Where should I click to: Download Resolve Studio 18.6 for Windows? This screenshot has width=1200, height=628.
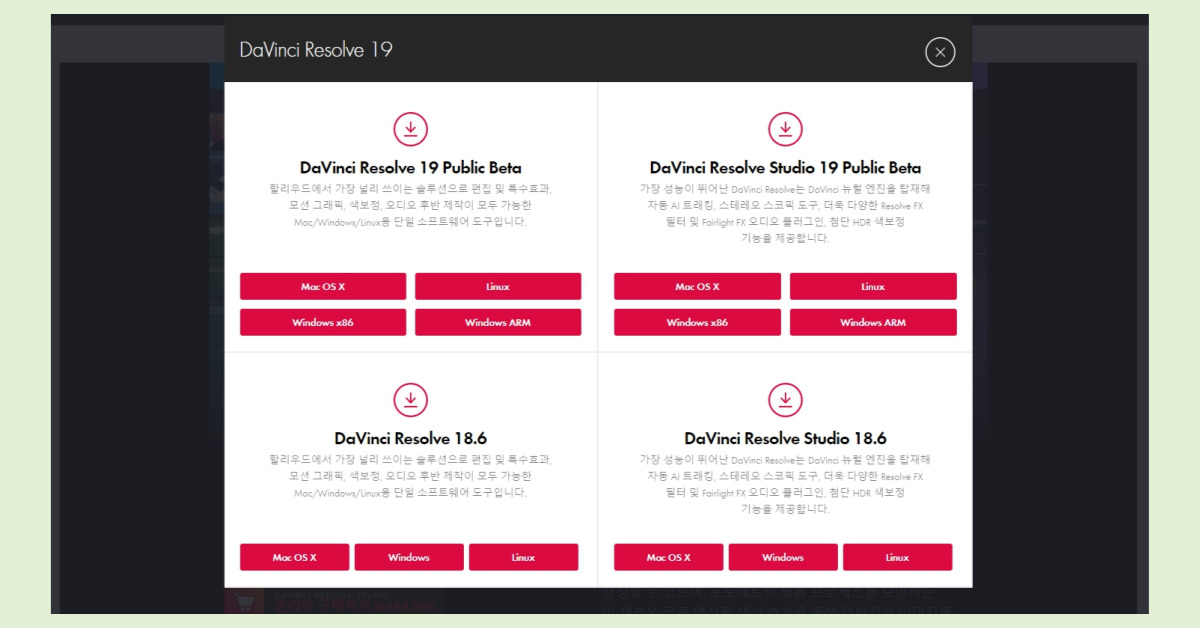tap(783, 557)
